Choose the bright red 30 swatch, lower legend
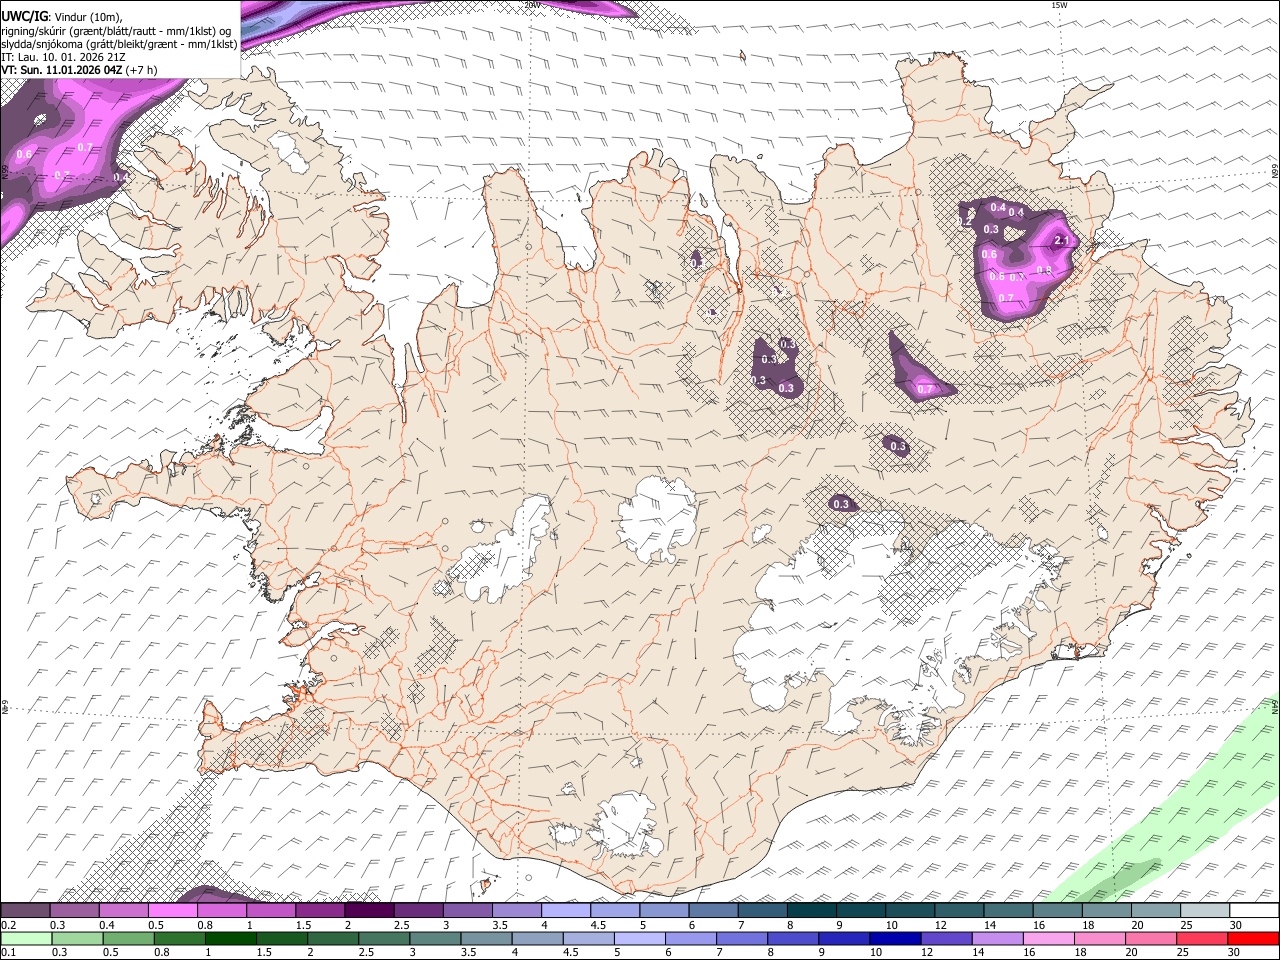The image size is (1280, 960). [1253, 938]
